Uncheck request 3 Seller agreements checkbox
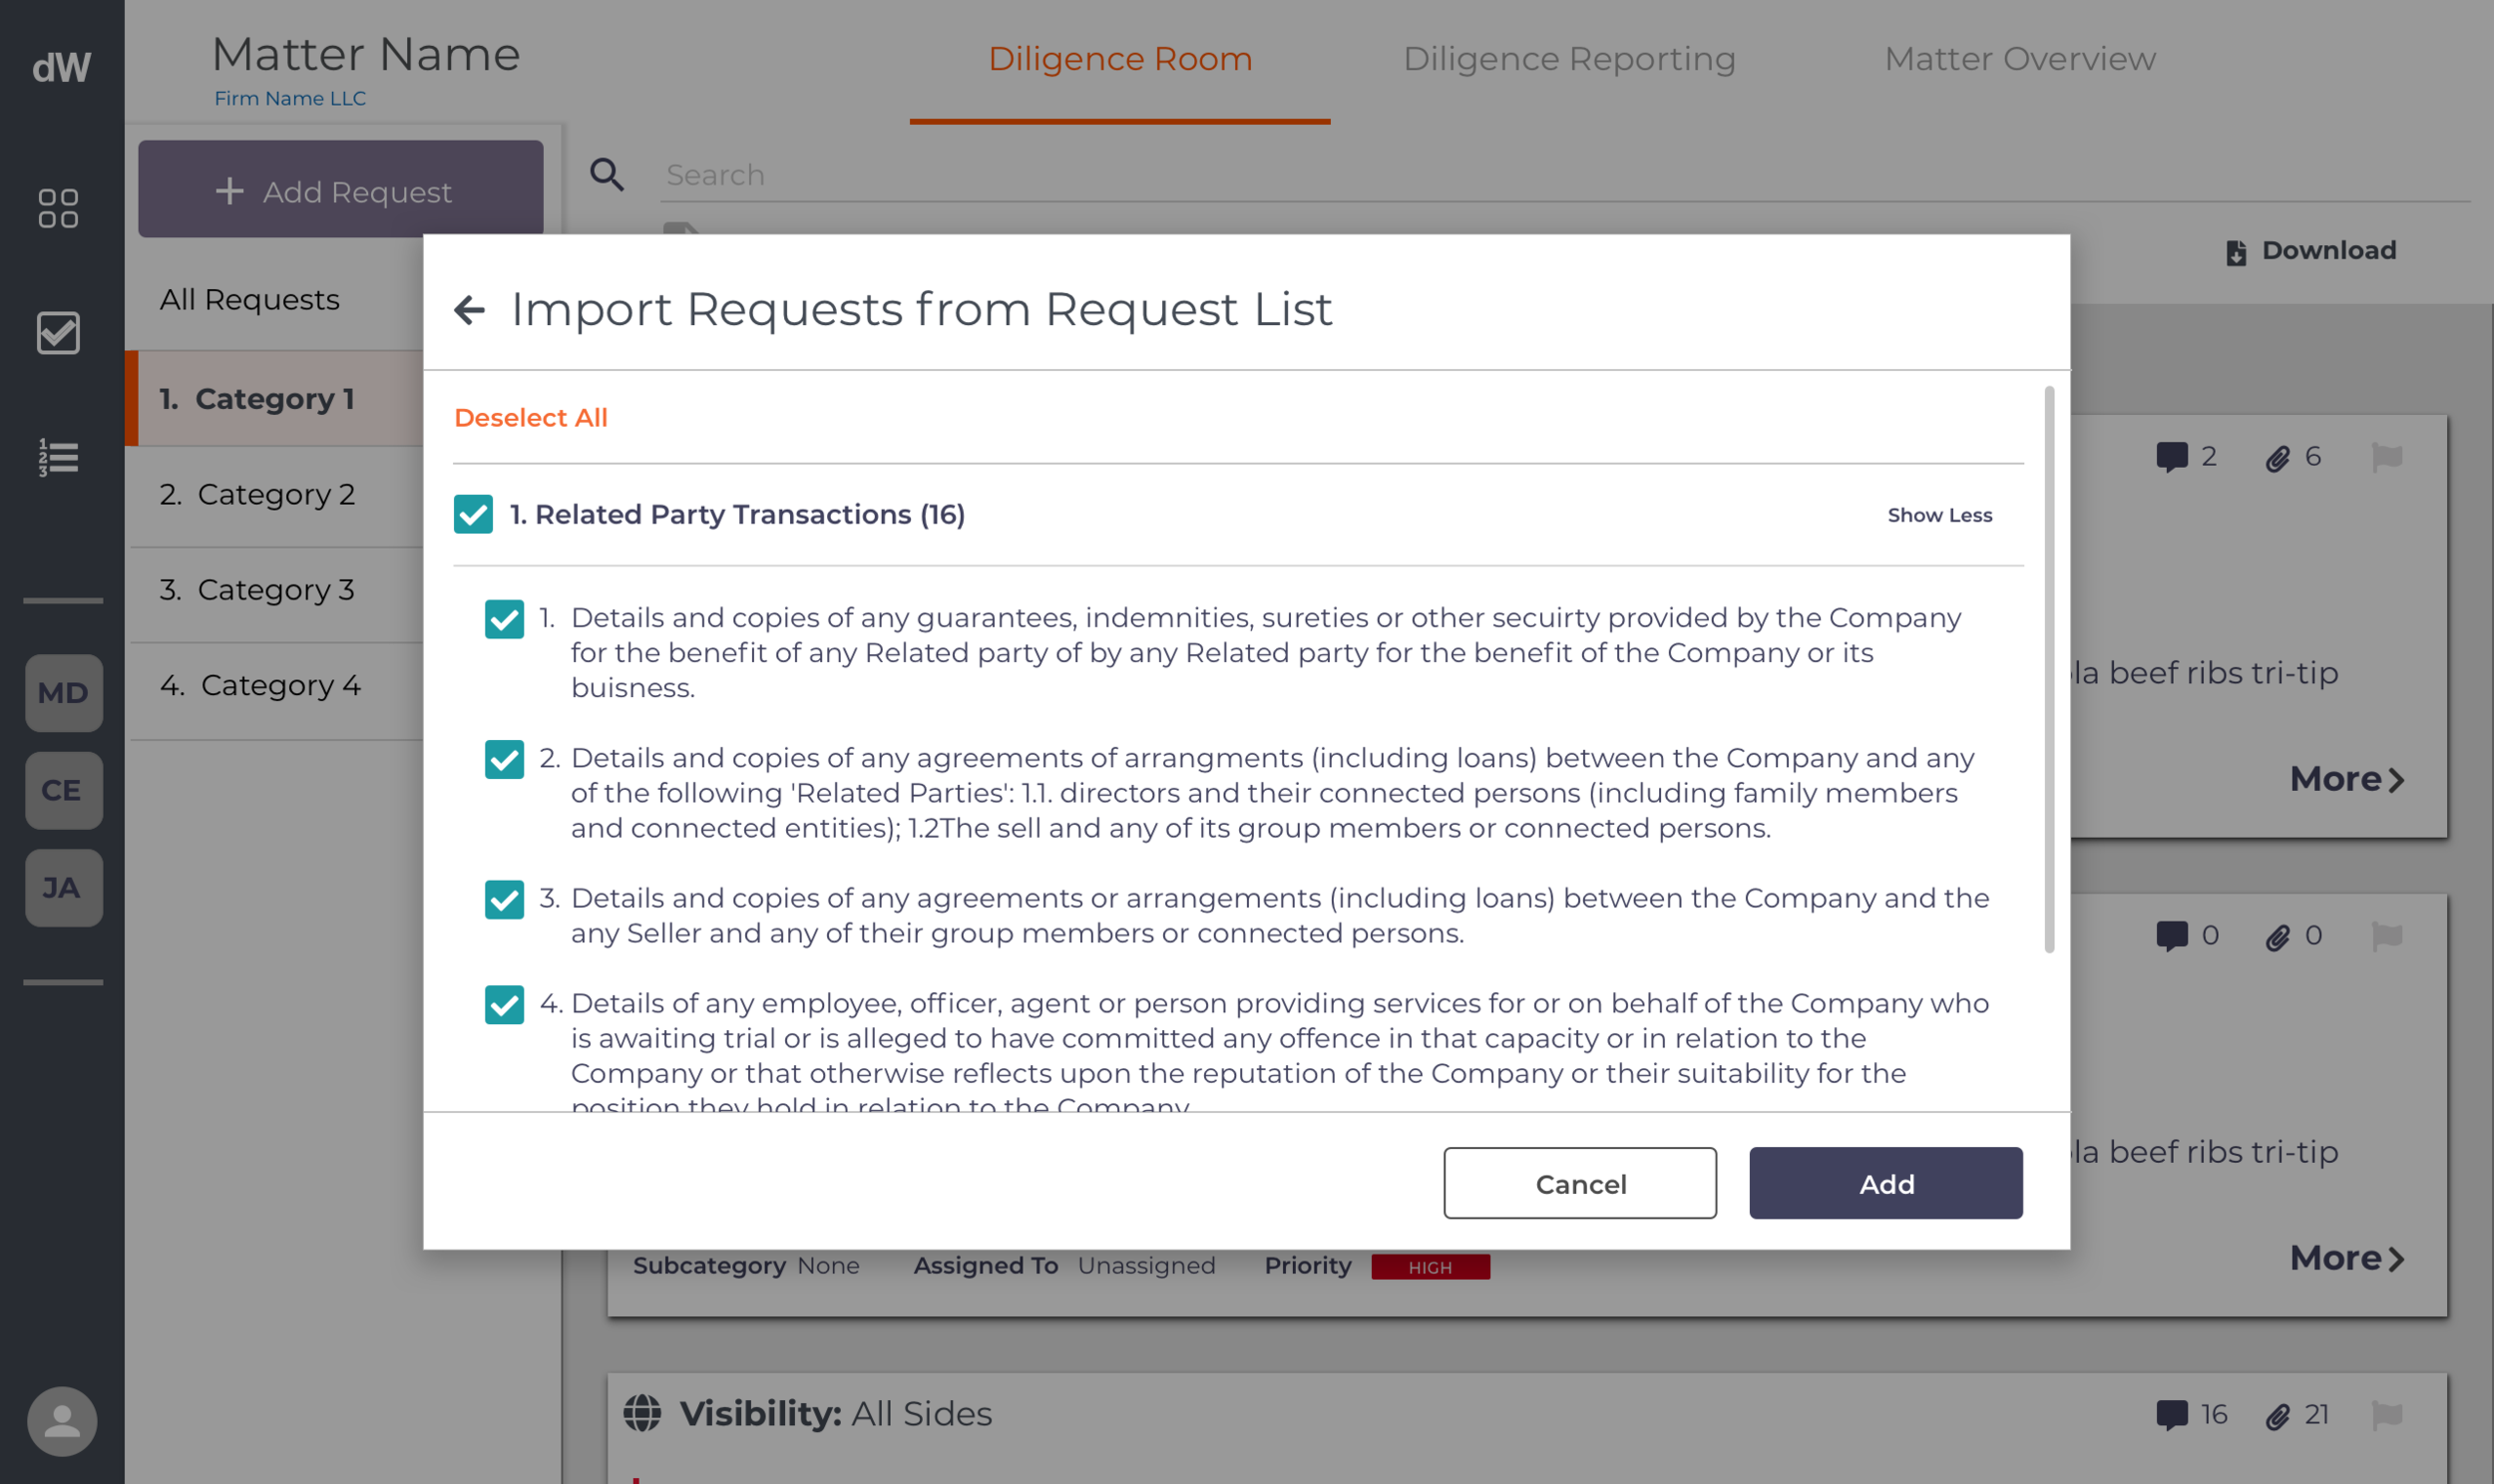Image resolution: width=2494 pixels, height=1484 pixels. (x=504, y=899)
